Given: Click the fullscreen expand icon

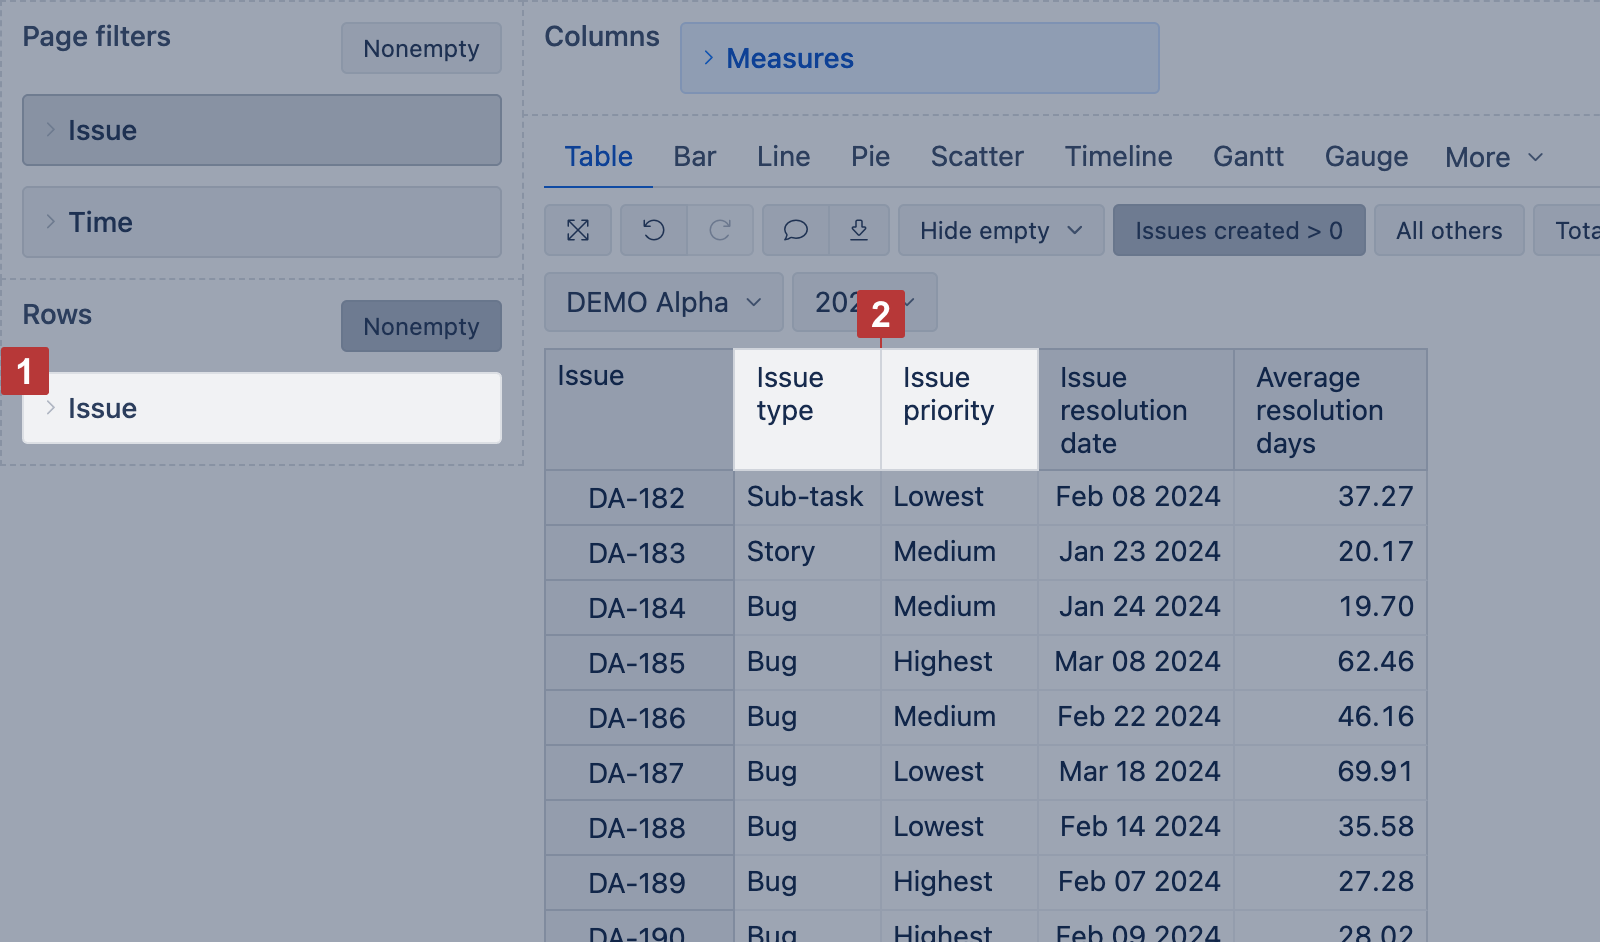Looking at the screenshot, I should pos(578,231).
